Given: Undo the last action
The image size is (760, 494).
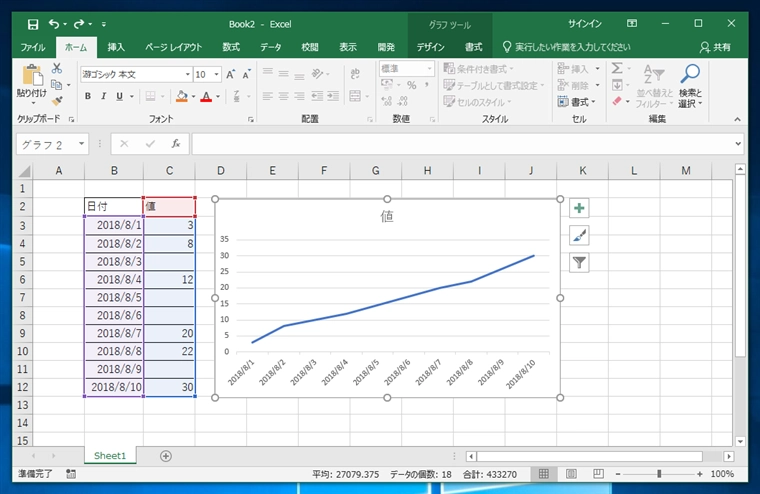Looking at the screenshot, I should 54,24.
